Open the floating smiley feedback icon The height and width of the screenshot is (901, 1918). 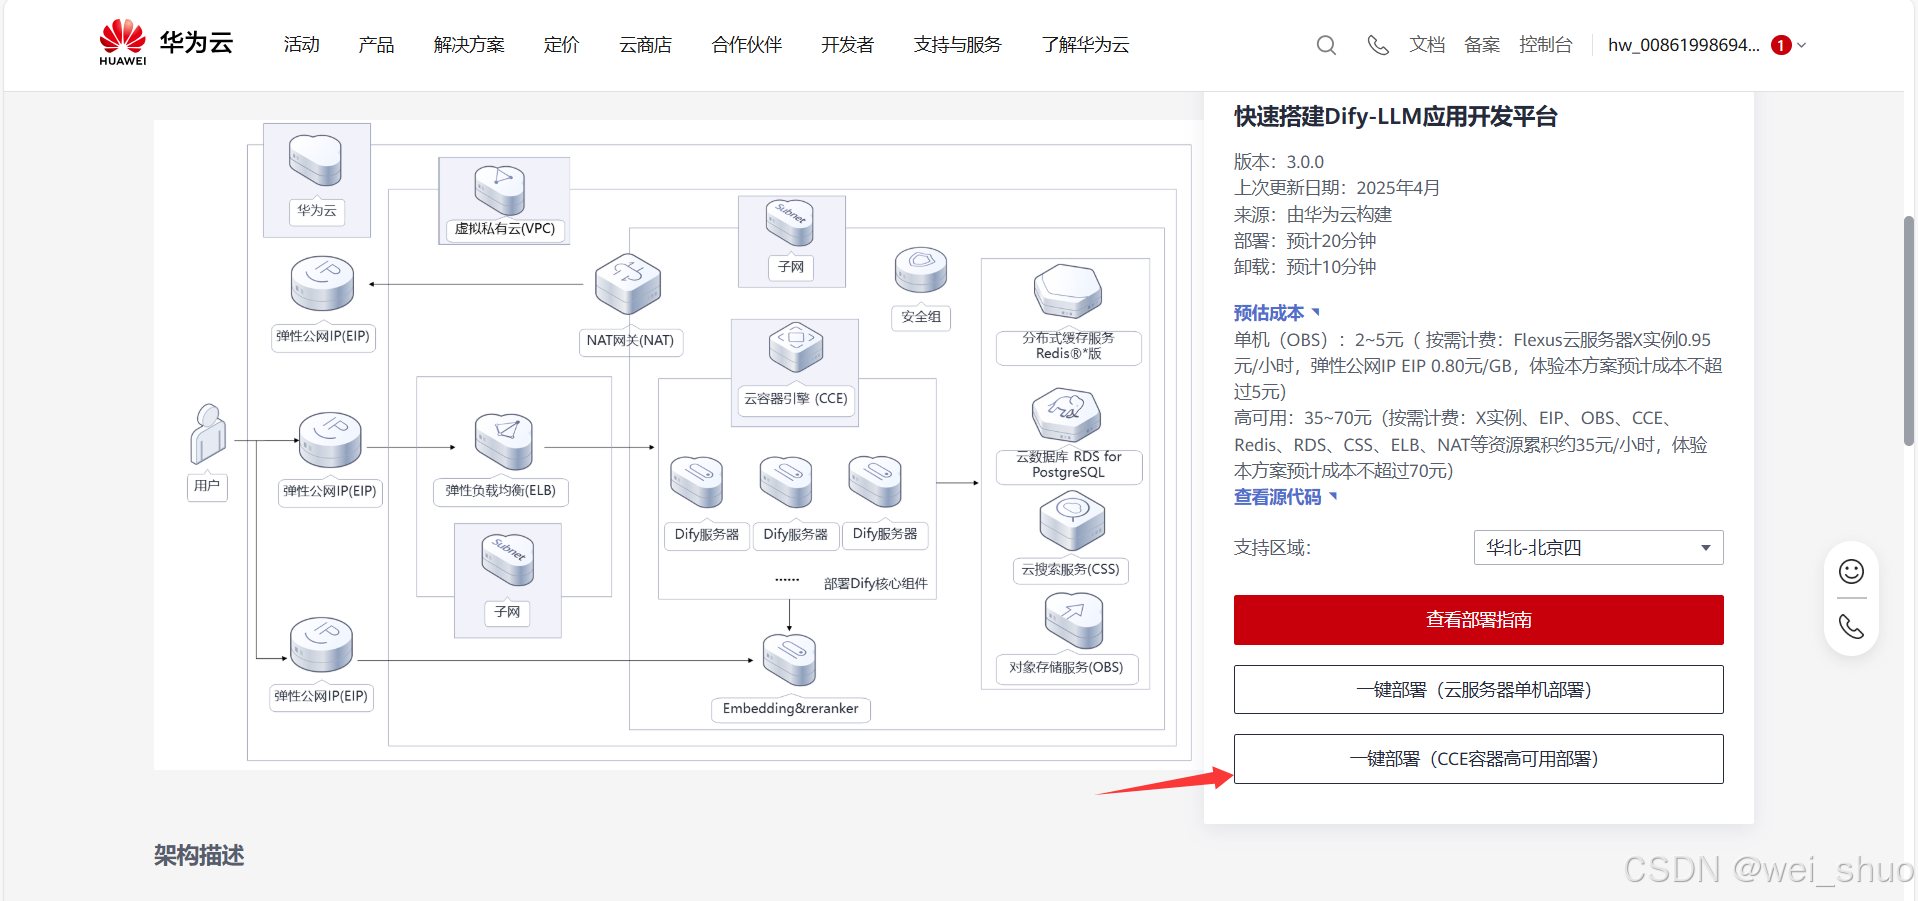pyautogui.click(x=1850, y=571)
